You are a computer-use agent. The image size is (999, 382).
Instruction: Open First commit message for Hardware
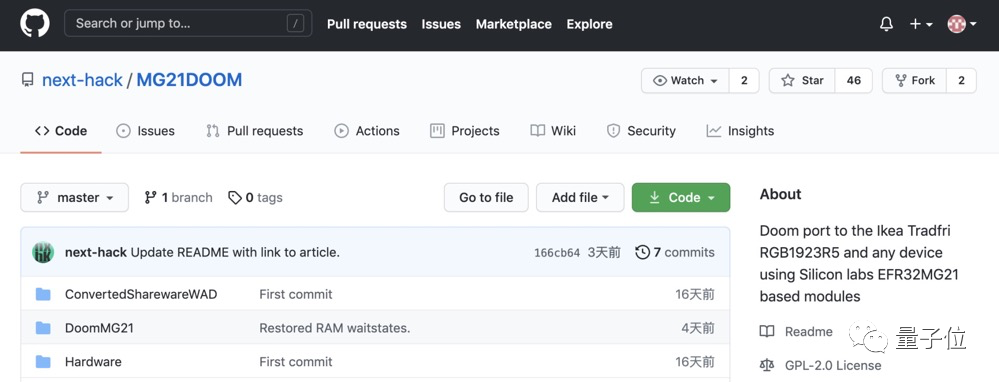[296, 362]
